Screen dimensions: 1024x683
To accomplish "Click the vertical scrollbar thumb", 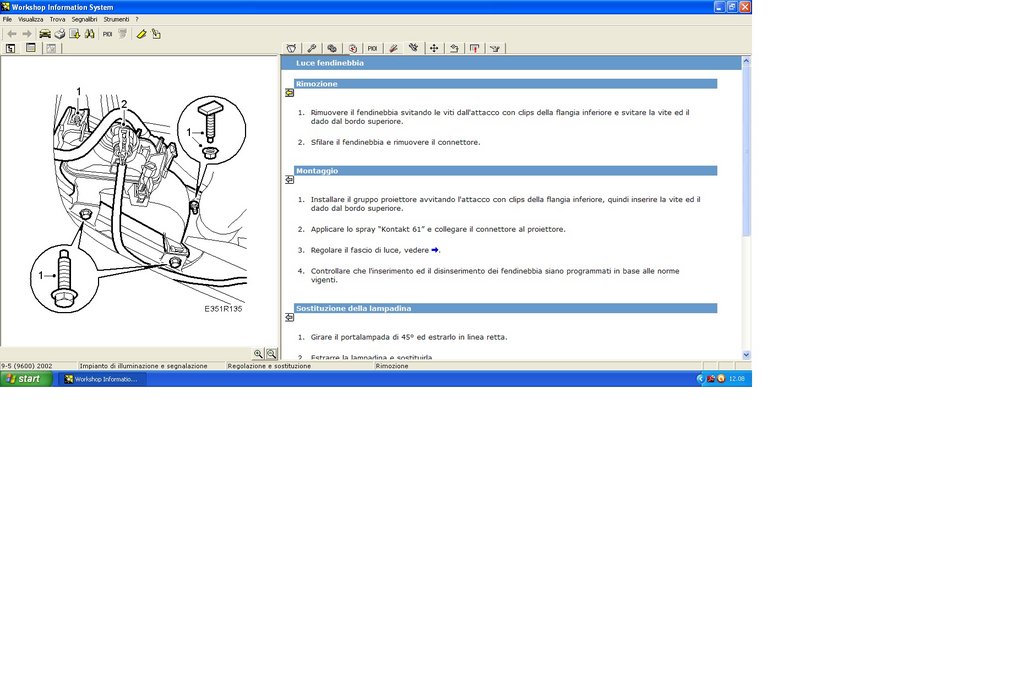I will (x=746, y=151).
